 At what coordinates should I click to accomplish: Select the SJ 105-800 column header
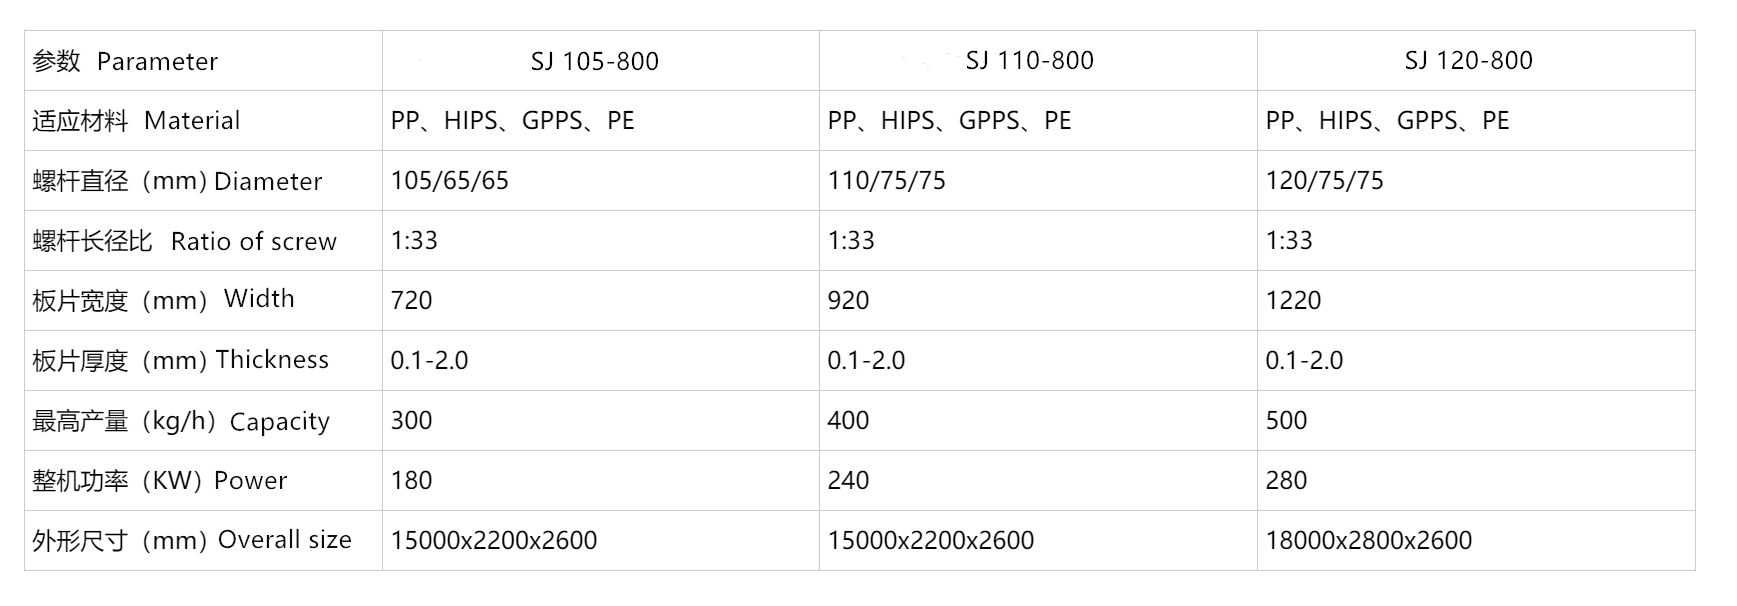(594, 61)
